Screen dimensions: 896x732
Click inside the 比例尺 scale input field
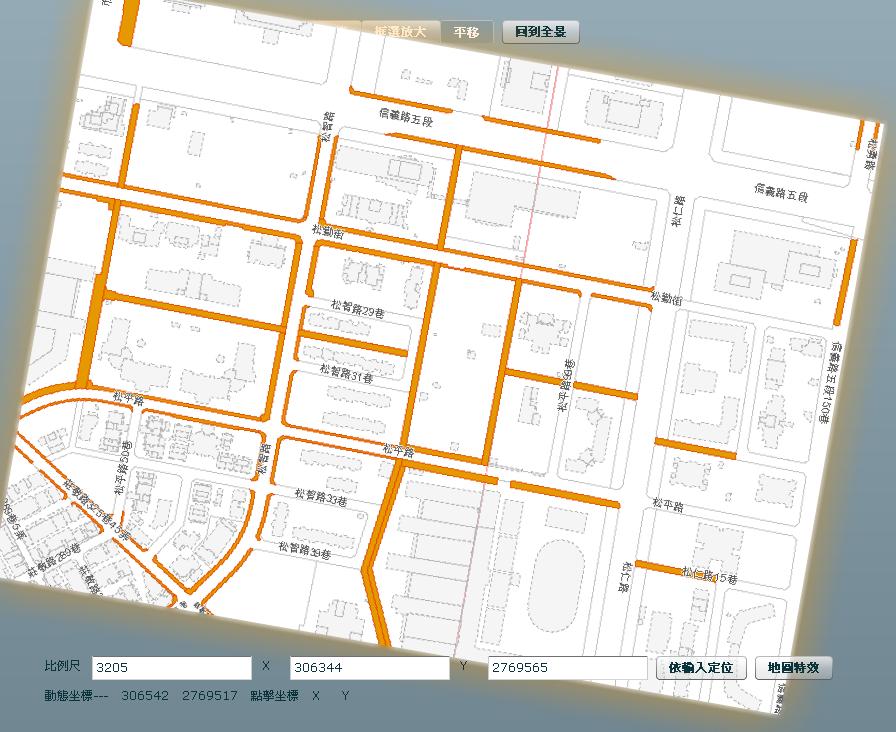click(170, 667)
